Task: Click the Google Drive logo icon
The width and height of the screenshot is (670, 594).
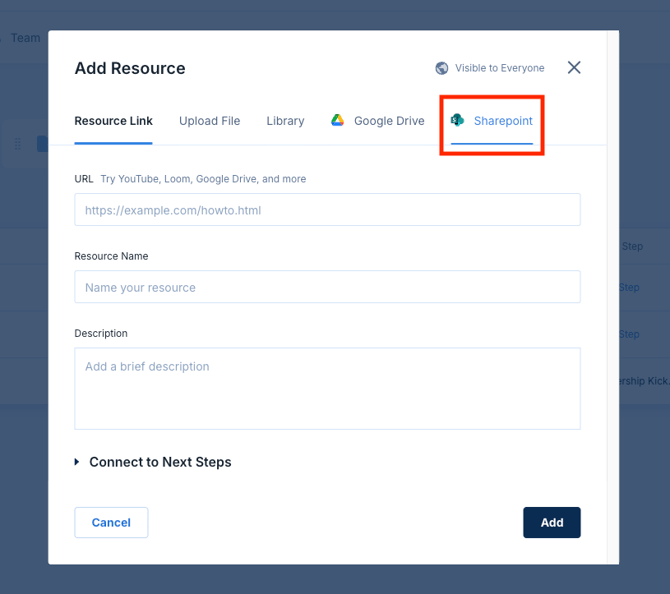Action: [338, 121]
